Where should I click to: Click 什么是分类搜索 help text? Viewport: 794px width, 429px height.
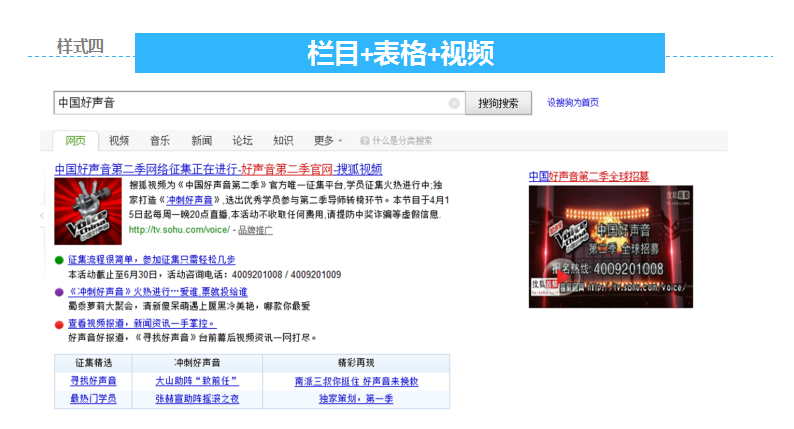402,141
